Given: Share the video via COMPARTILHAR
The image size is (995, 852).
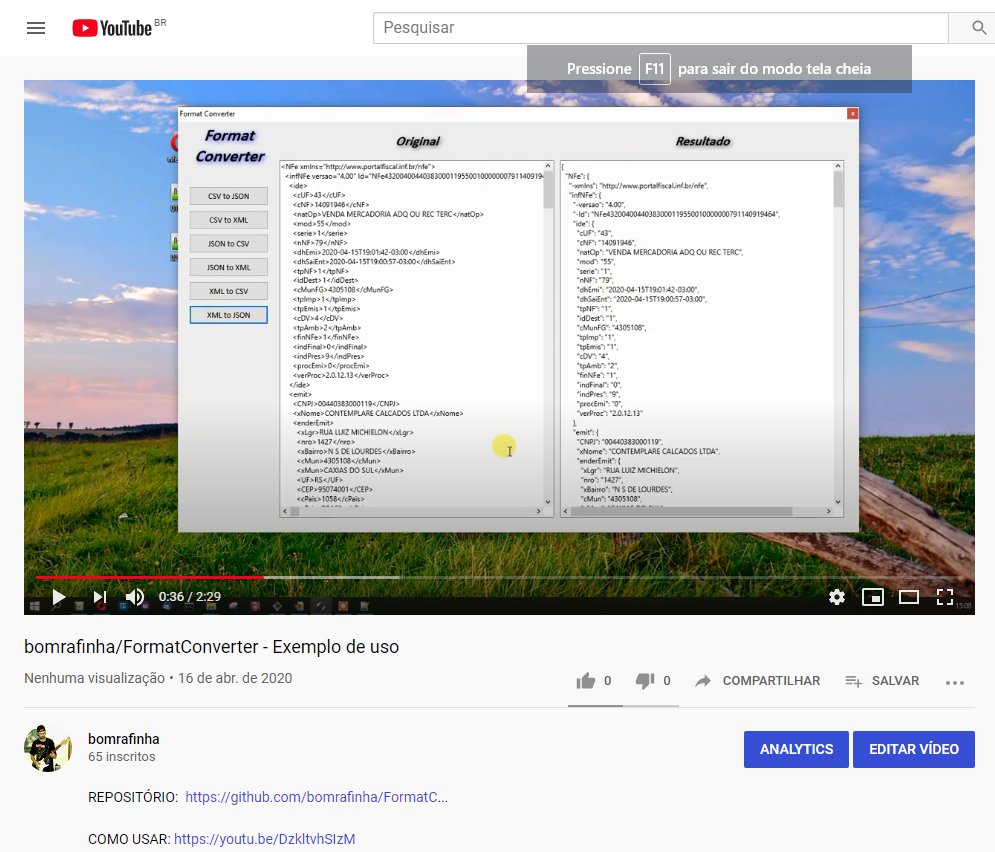Looking at the screenshot, I should tap(757, 681).
